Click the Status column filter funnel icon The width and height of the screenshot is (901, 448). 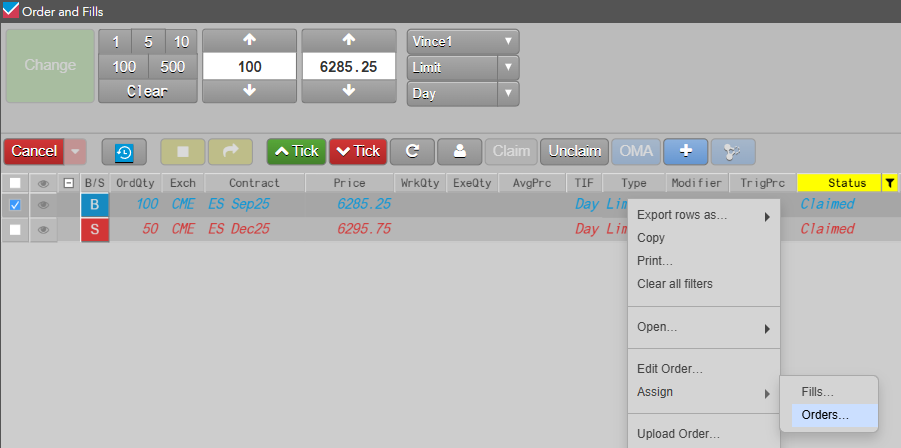click(x=890, y=183)
